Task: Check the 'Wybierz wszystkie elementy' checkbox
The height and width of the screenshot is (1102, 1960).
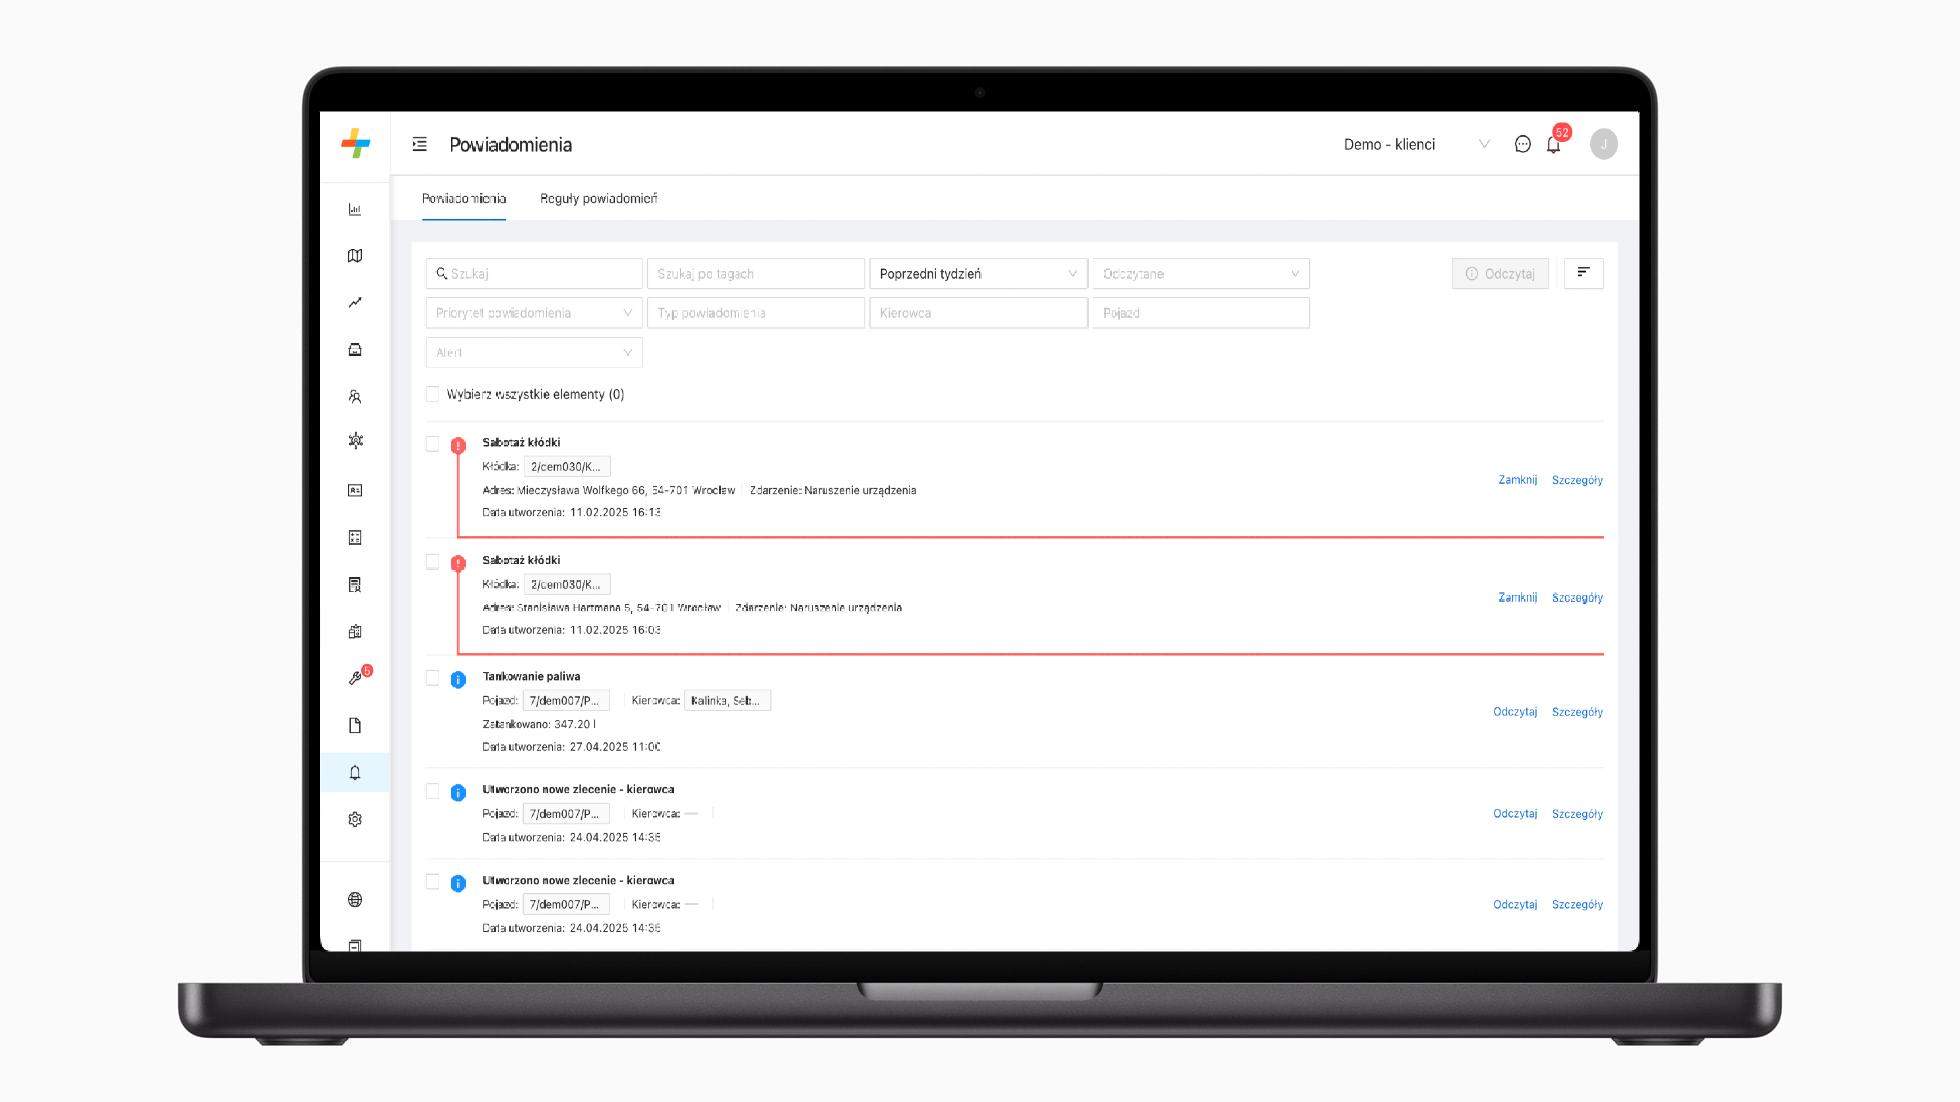Action: pos(432,394)
